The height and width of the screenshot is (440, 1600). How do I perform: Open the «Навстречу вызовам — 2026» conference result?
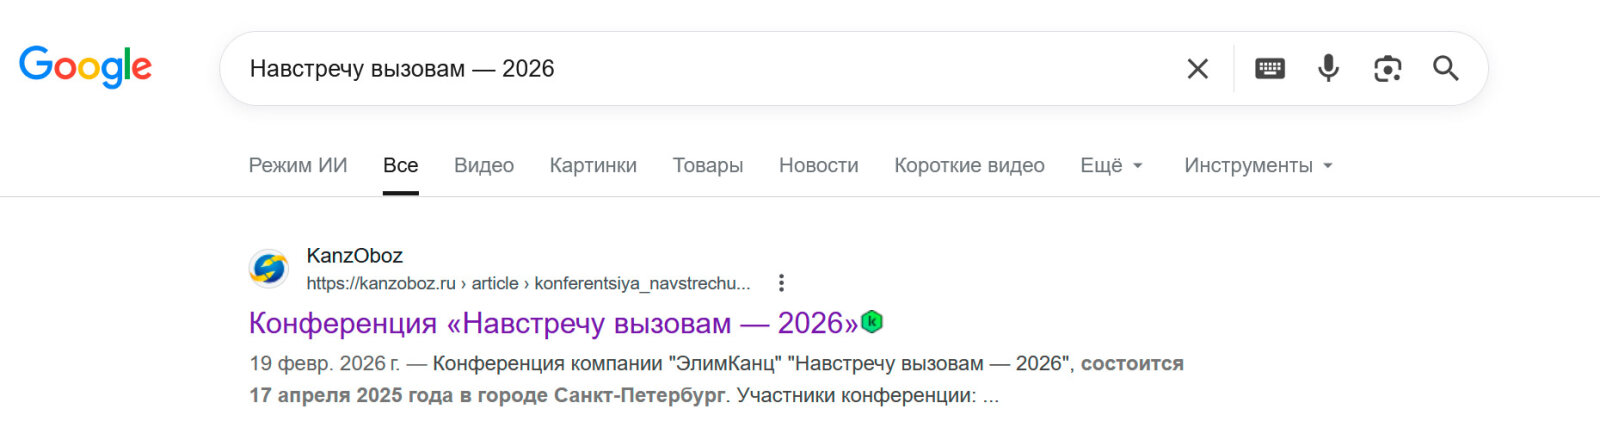click(x=553, y=323)
